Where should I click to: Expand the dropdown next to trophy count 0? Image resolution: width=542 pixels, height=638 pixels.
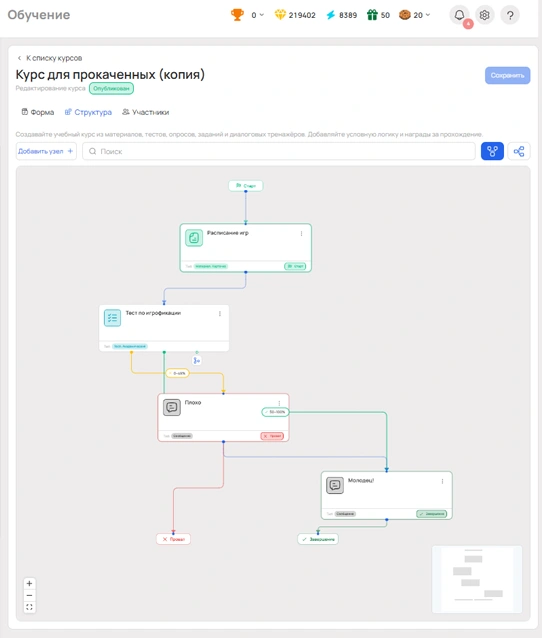coord(262,15)
